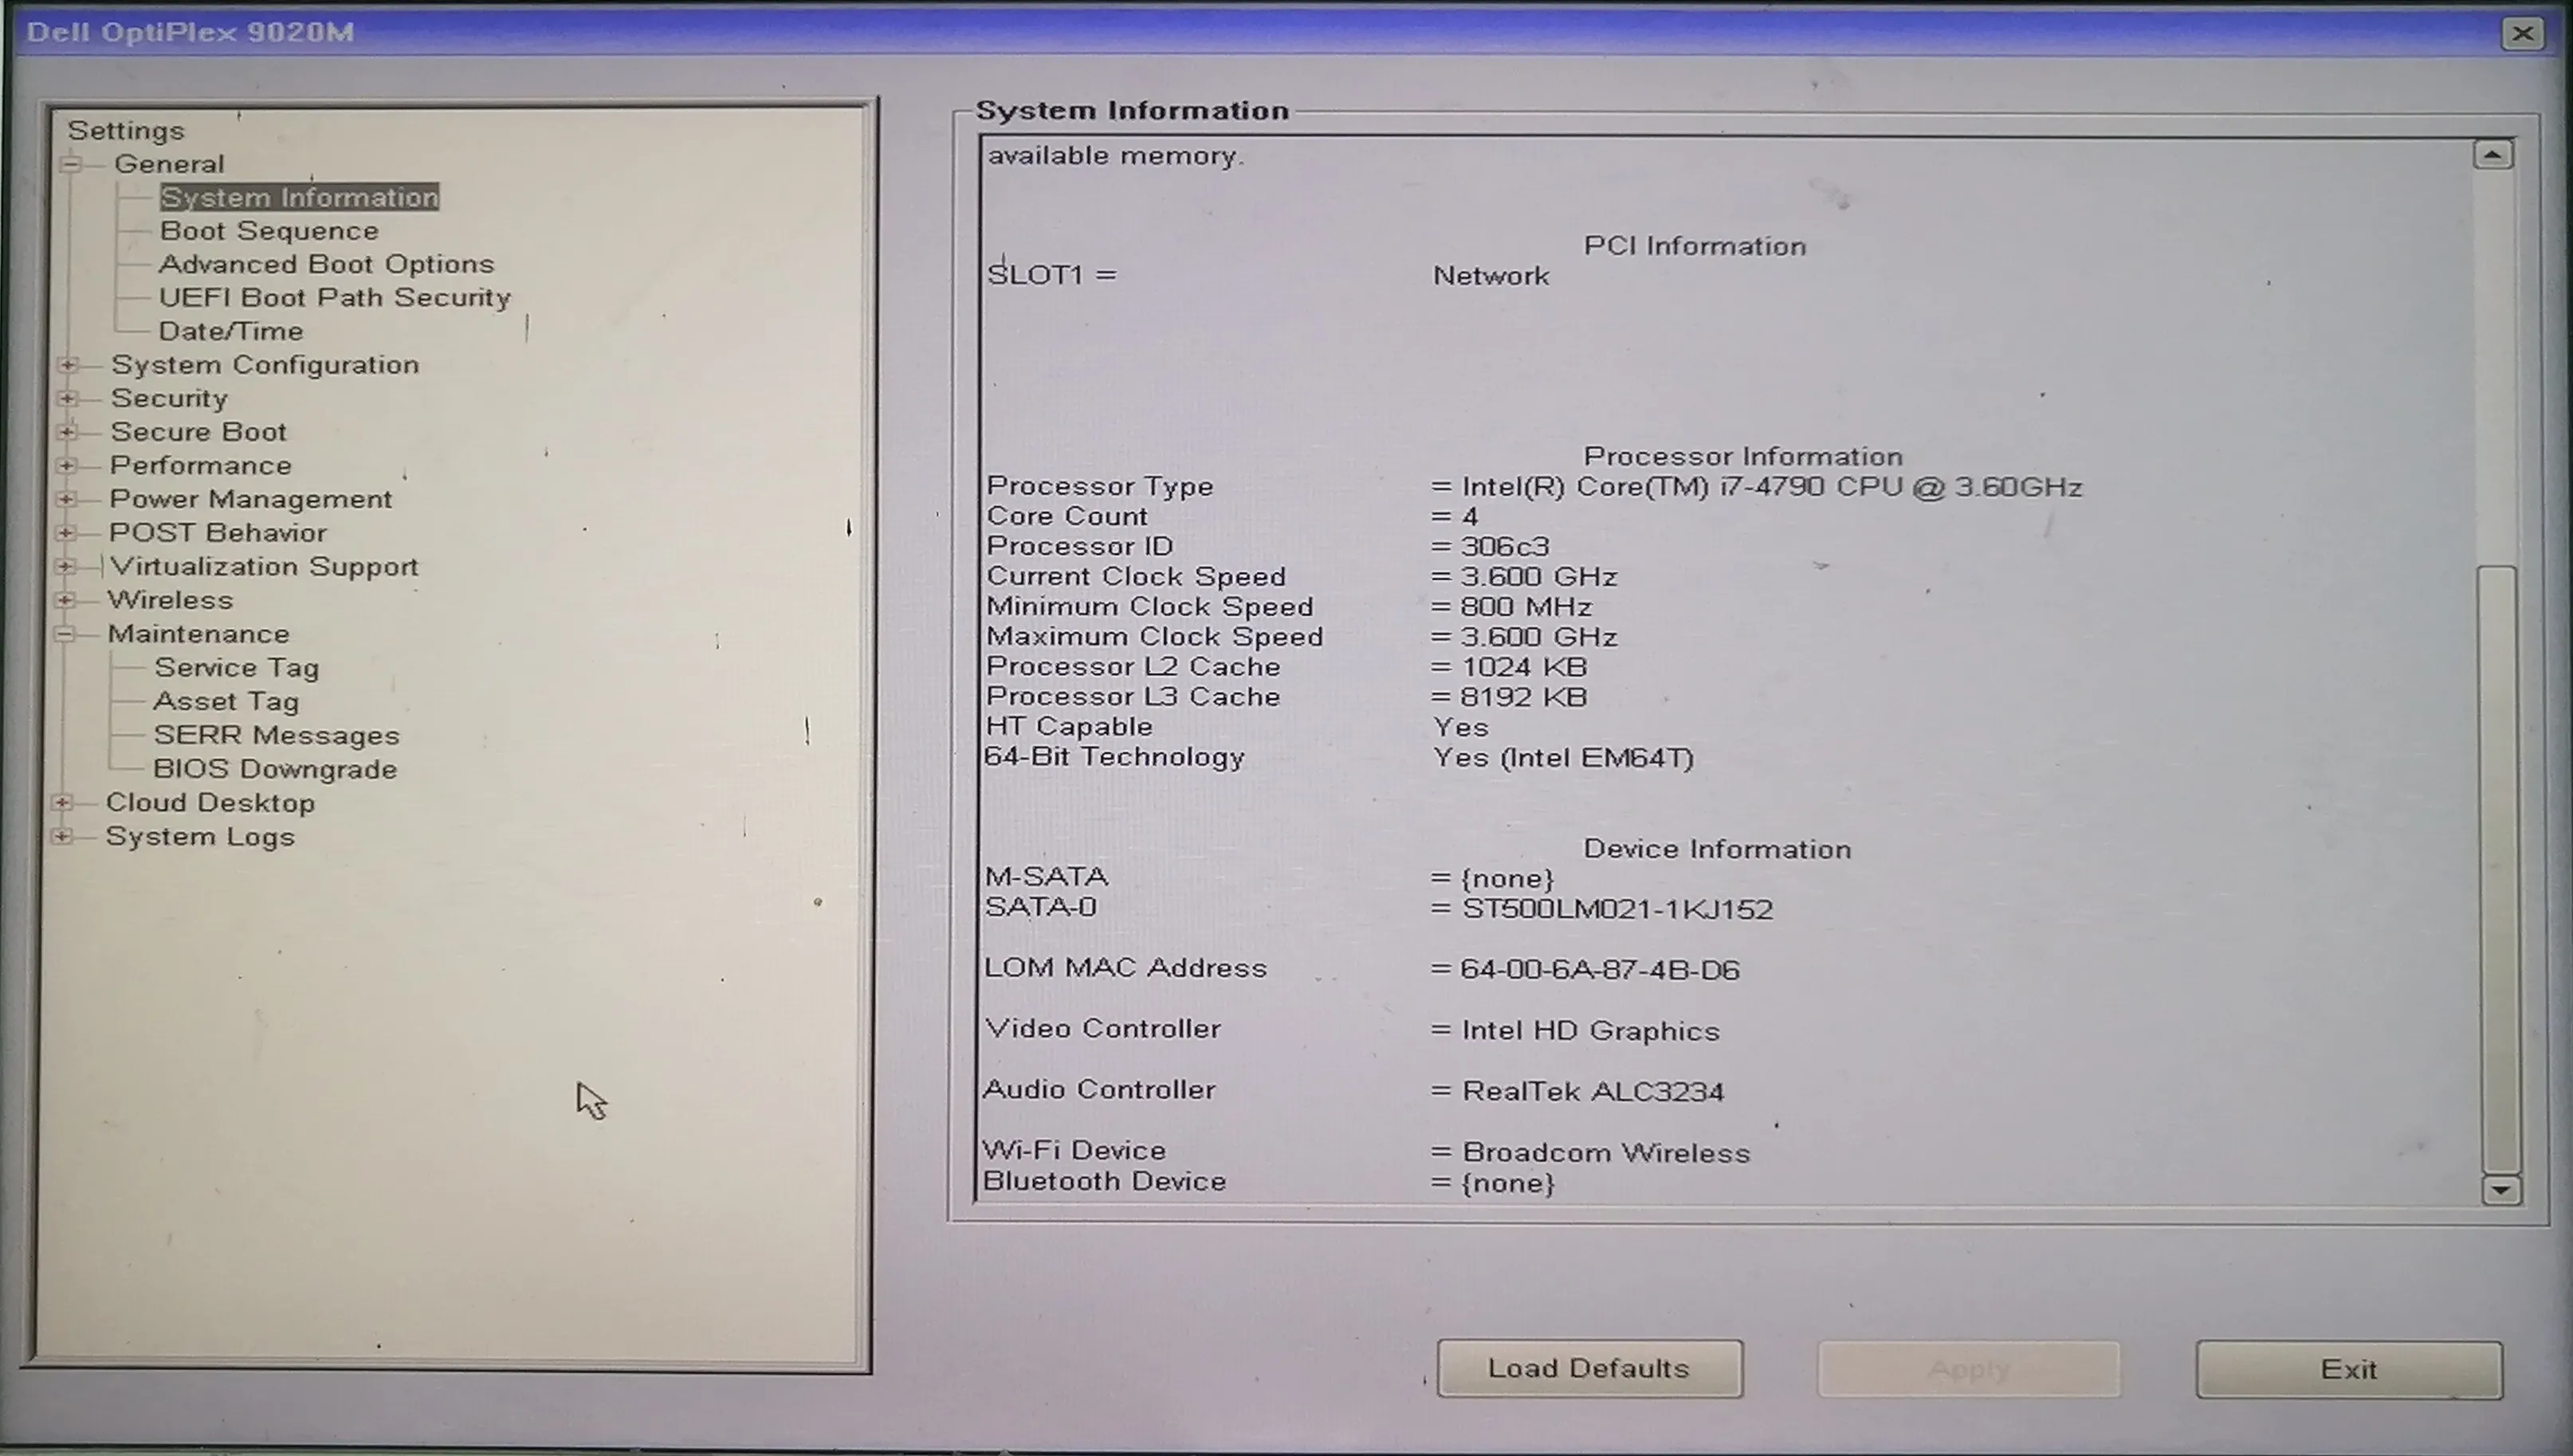The image size is (2573, 1456).
Task: Select the Secure Boot label
Action: (198, 432)
